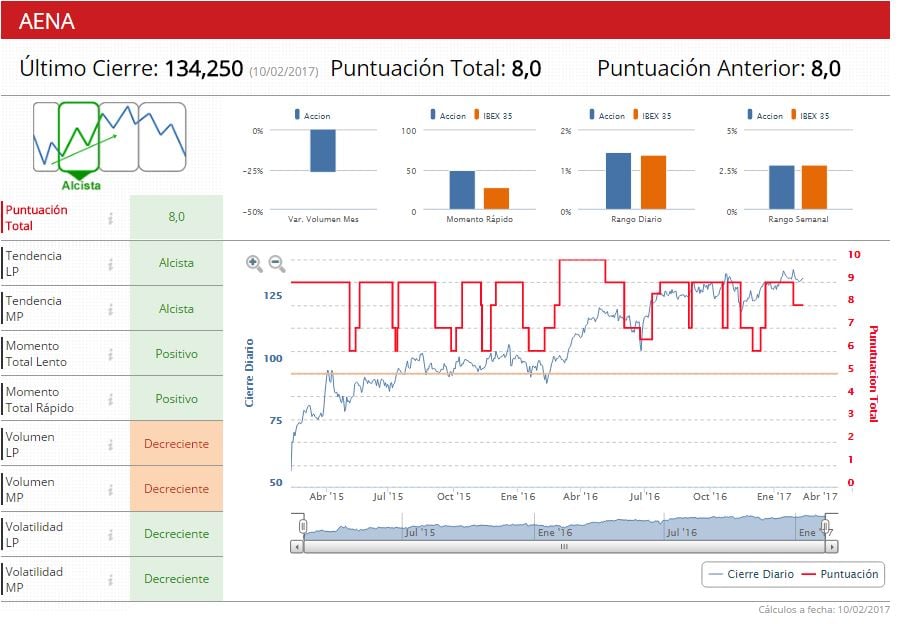
Task: Click the blue bar in Var. Volumen Mes
Action: pyautogui.click(x=323, y=151)
